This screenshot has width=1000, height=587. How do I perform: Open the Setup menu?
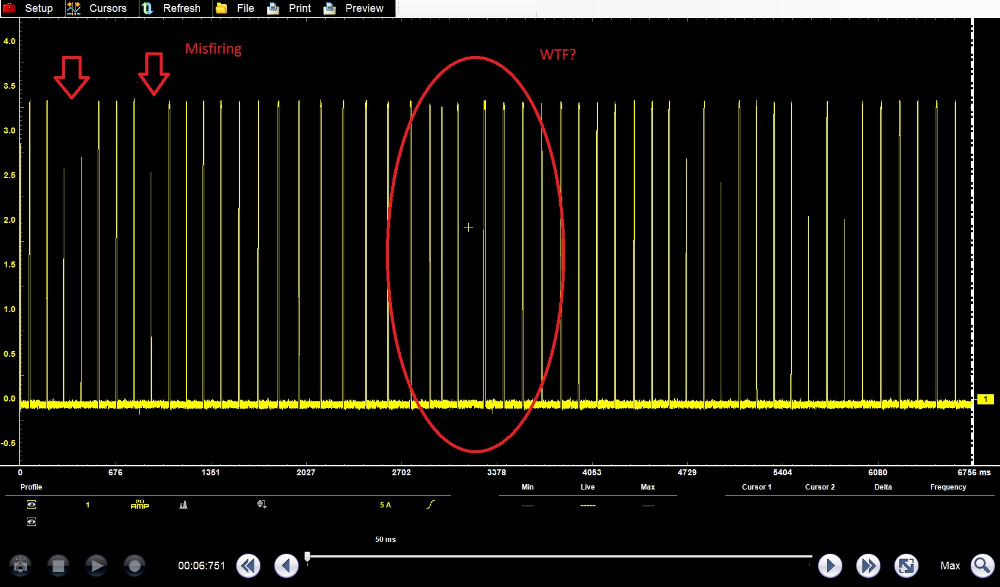30,8
